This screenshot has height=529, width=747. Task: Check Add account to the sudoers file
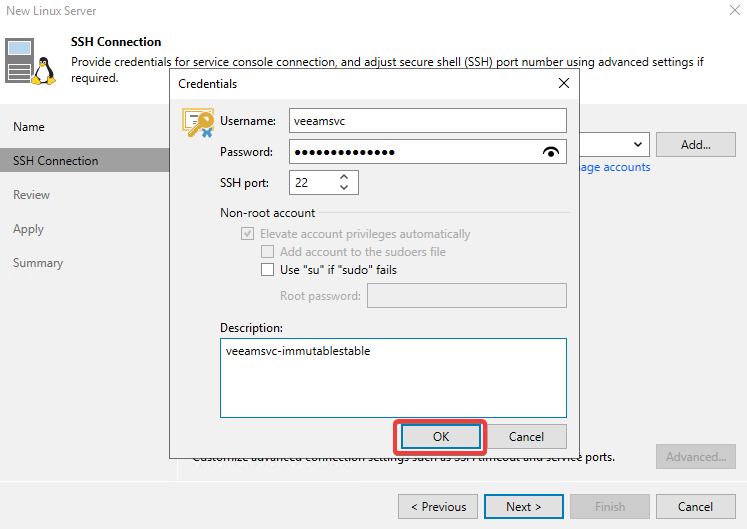click(x=267, y=252)
